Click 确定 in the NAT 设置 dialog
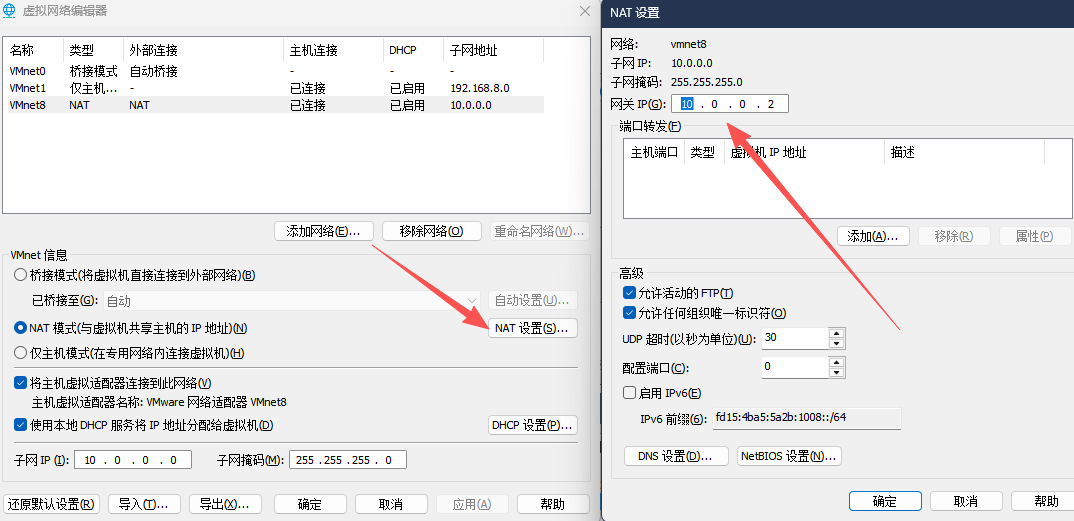The image size is (1074, 521). 885,501
